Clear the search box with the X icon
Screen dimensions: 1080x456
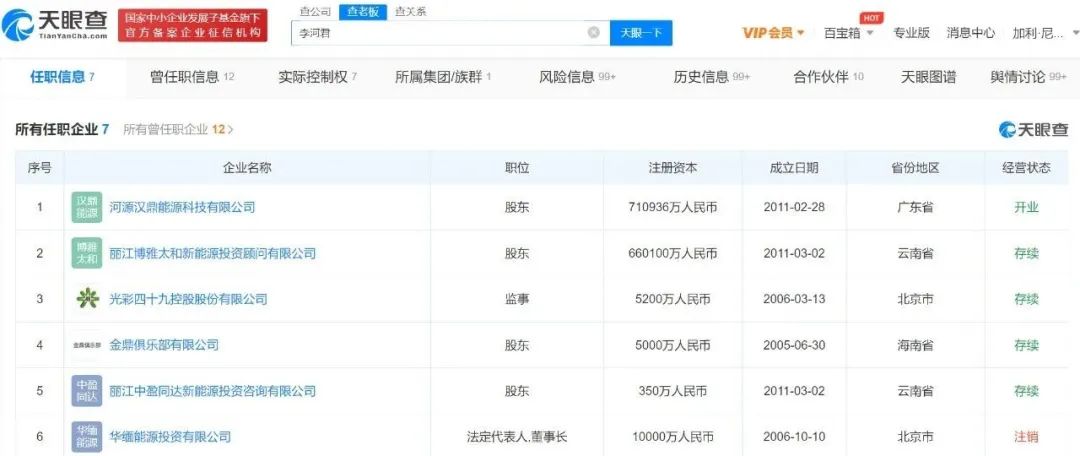pyautogui.click(x=593, y=32)
